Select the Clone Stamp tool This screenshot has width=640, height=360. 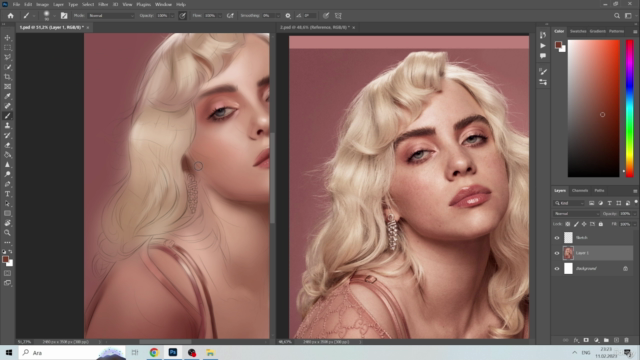pyautogui.click(x=7, y=126)
